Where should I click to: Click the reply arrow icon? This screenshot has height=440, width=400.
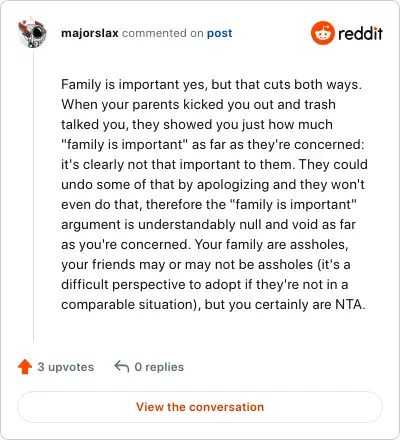click(x=122, y=366)
